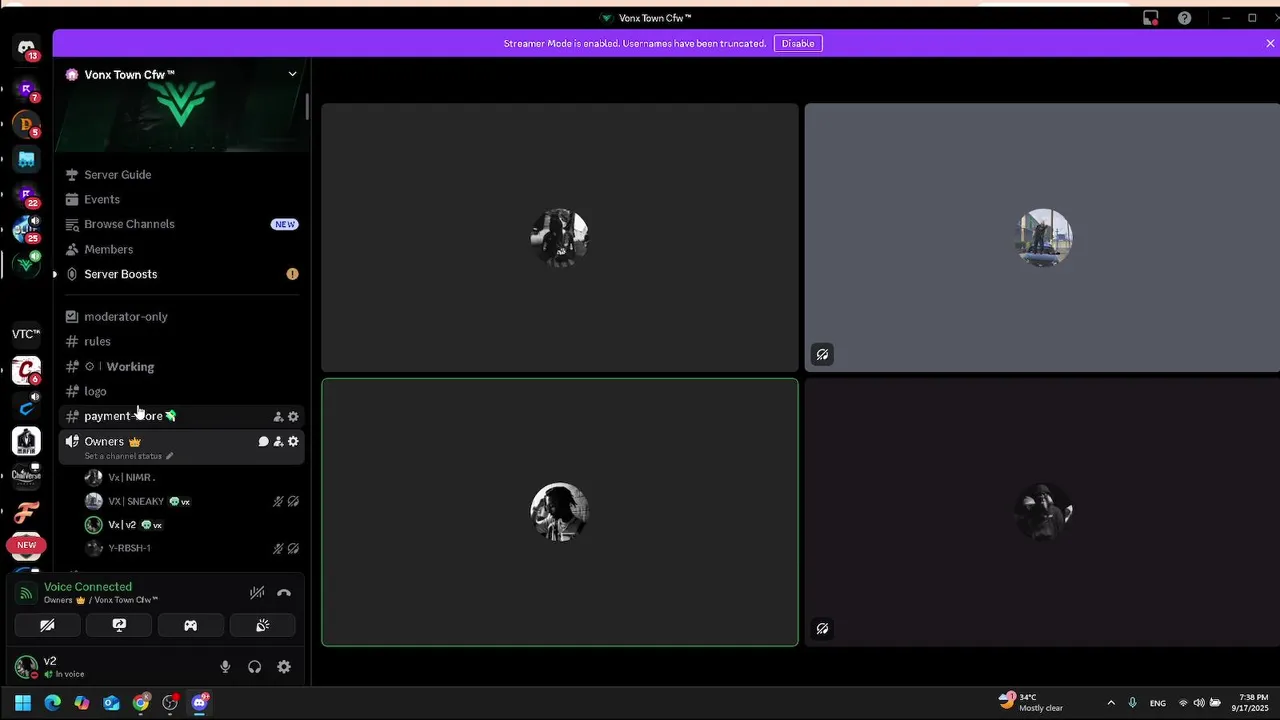Viewport: 1280px width, 720px height.
Task: Share your screen from the voice panel
Action: (119, 625)
